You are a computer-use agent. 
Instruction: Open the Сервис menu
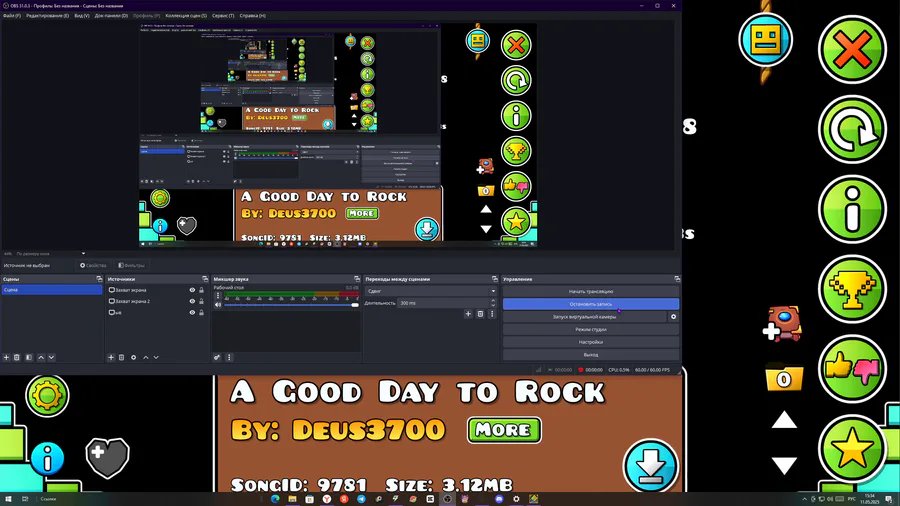223,15
